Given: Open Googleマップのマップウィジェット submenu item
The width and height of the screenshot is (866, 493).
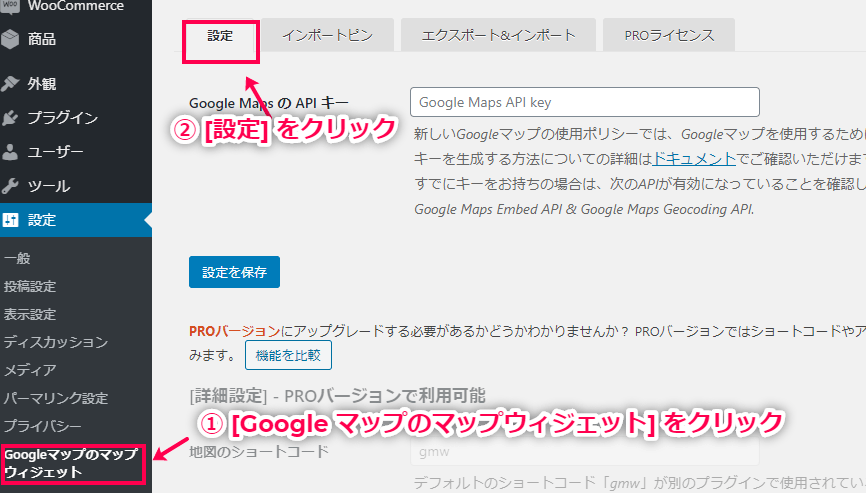Looking at the screenshot, I should click(68, 462).
